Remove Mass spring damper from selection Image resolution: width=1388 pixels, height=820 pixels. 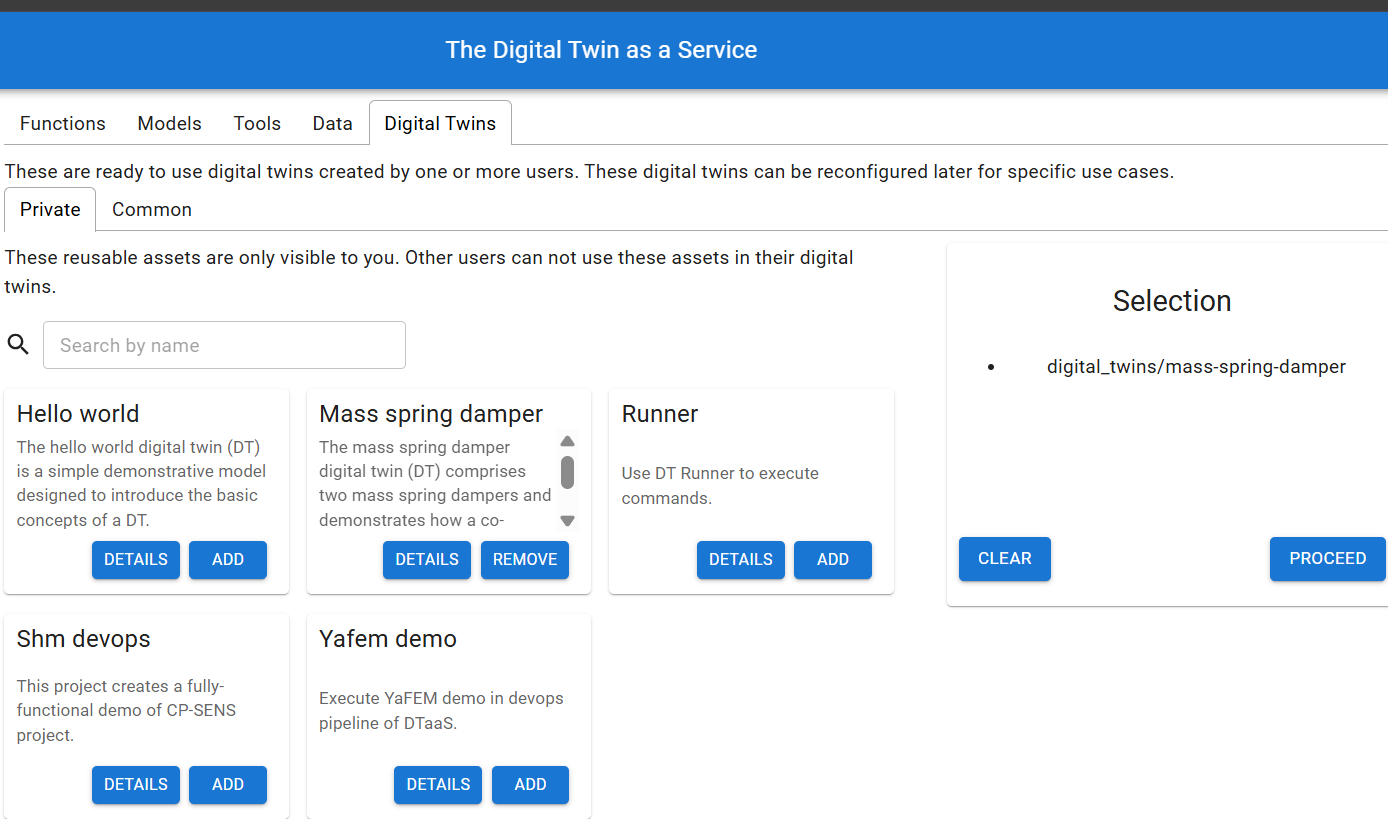[525, 559]
